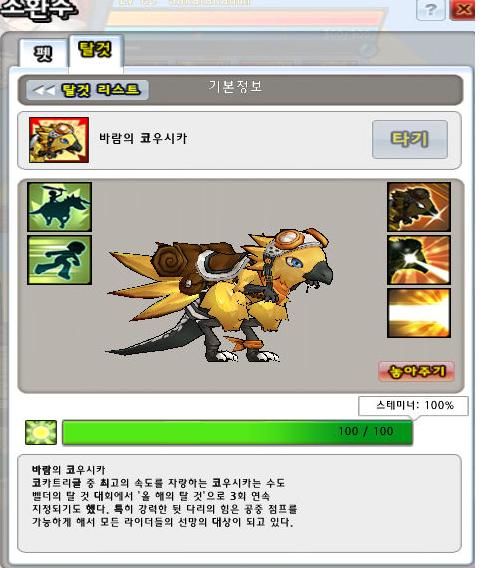Screen dimensions: 488x568
Task: Click the 놓아주기 release button
Action: pos(416,371)
